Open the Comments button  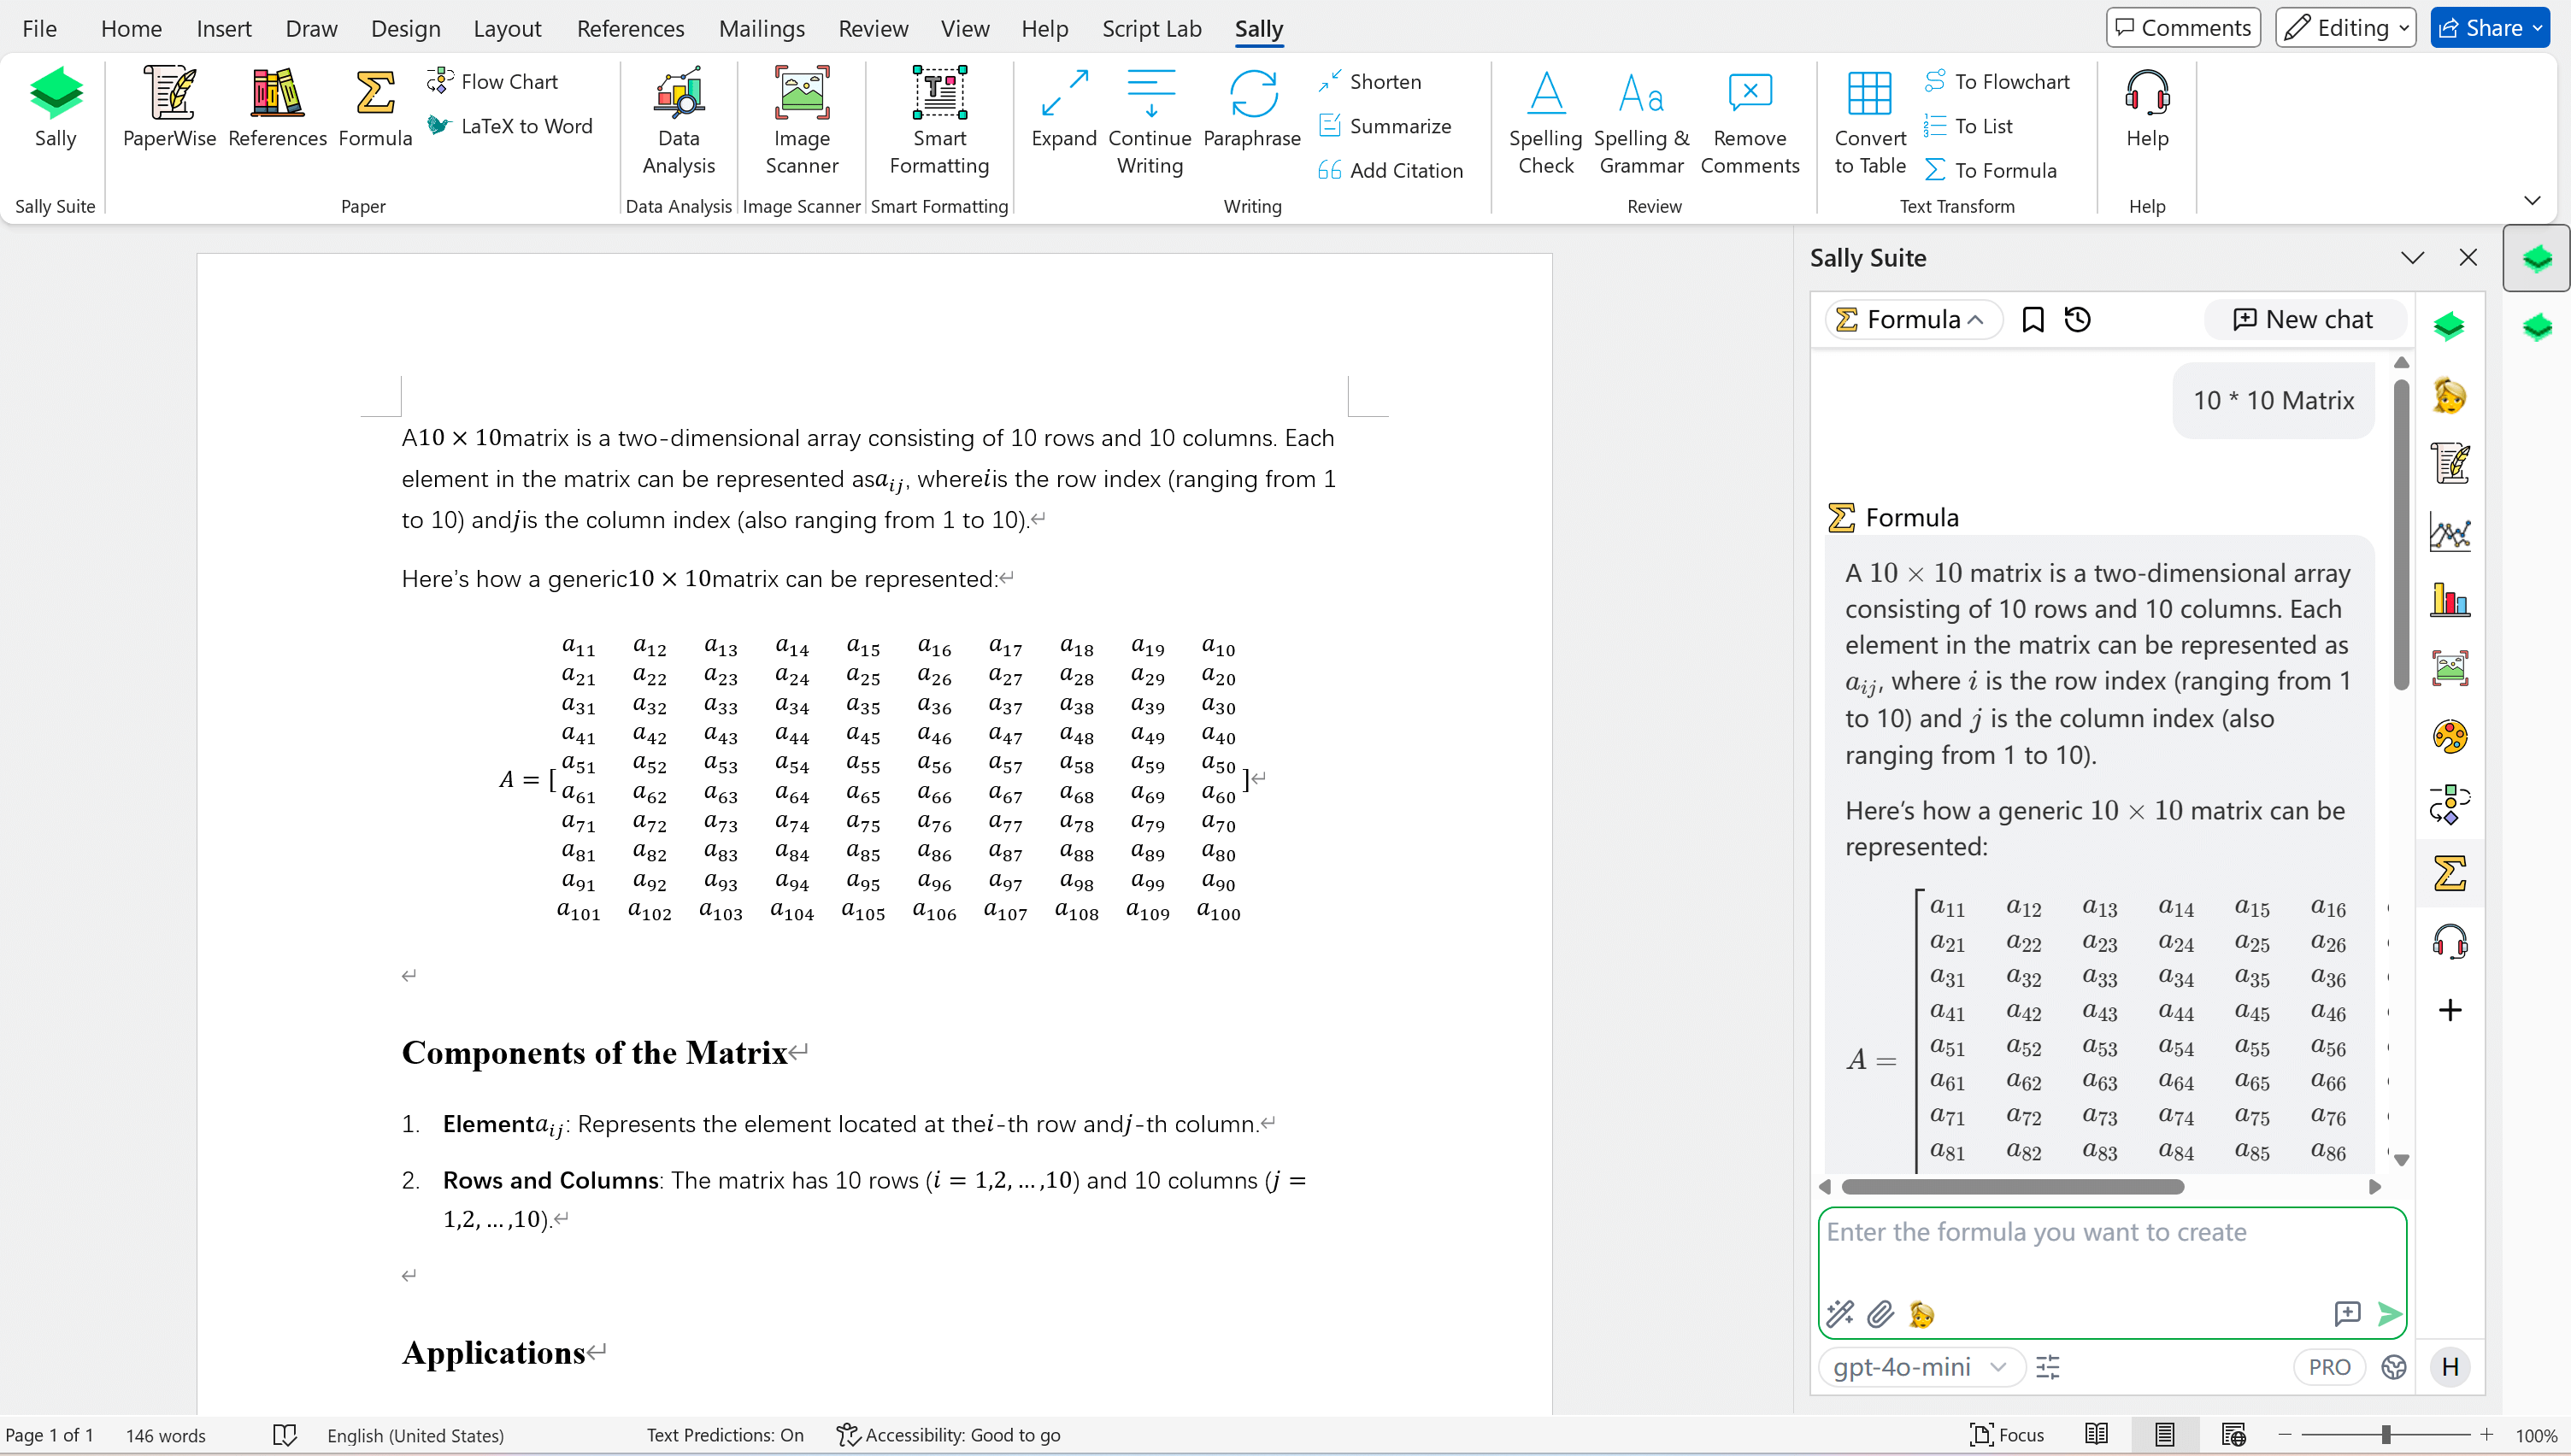pyautogui.click(x=2183, y=28)
